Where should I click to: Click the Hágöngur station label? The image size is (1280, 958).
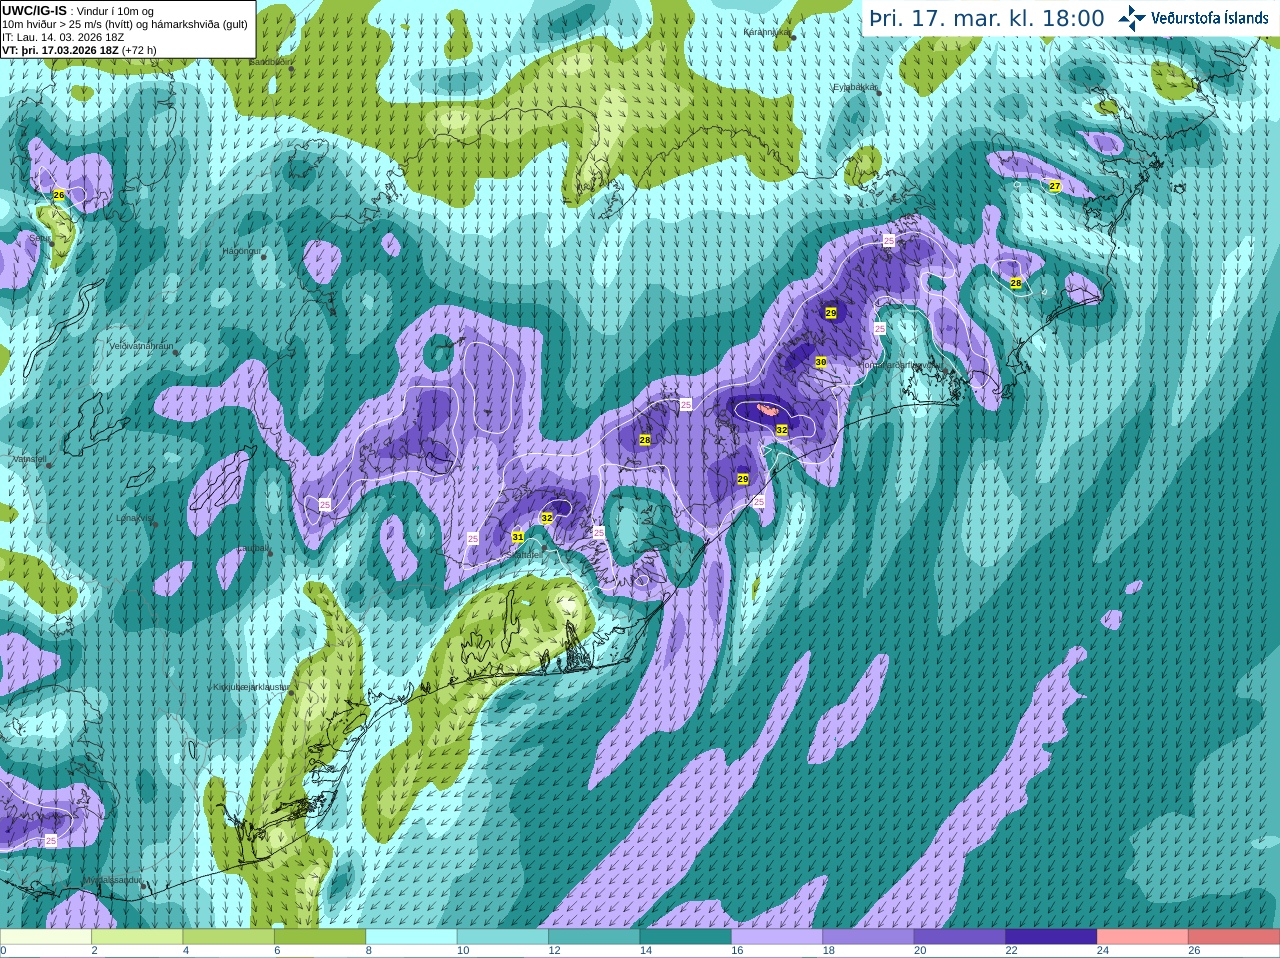tap(241, 251)
